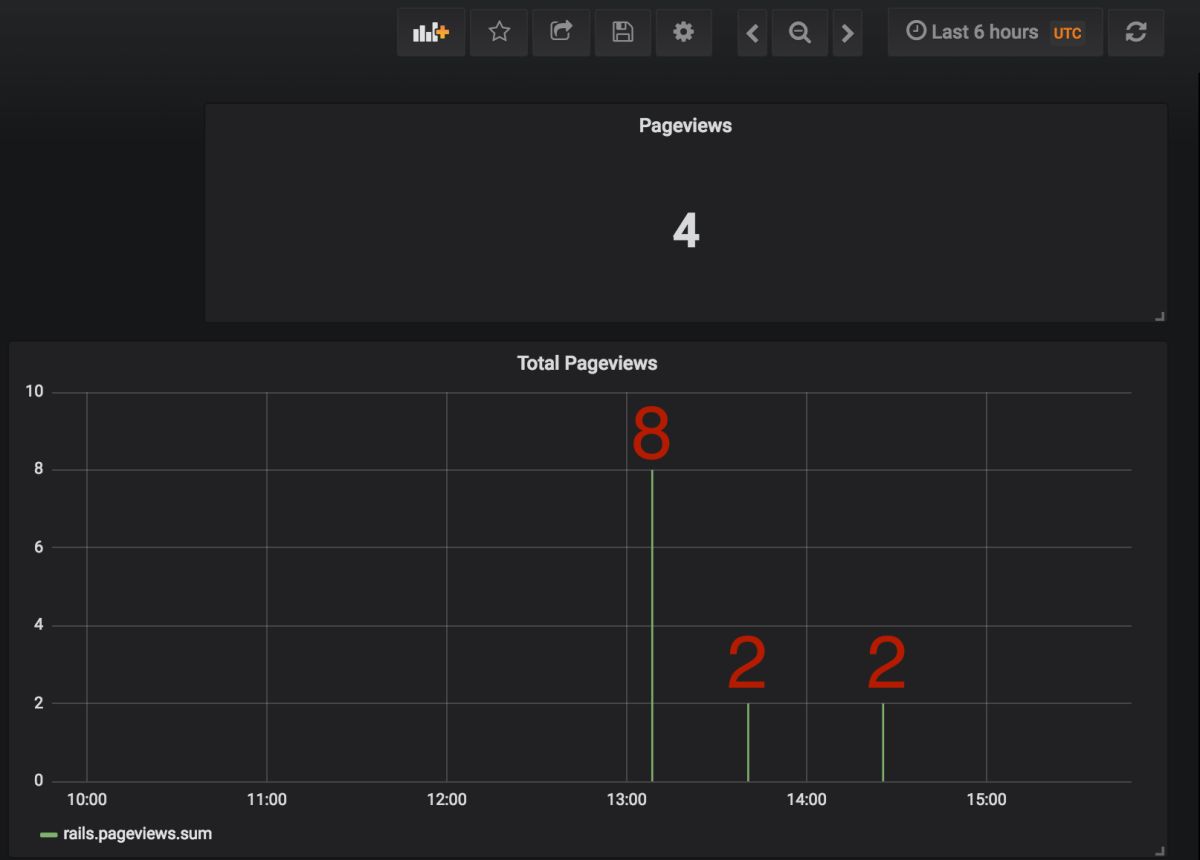
Task: Click the y-axis label 6
Action: click(39, 547)
